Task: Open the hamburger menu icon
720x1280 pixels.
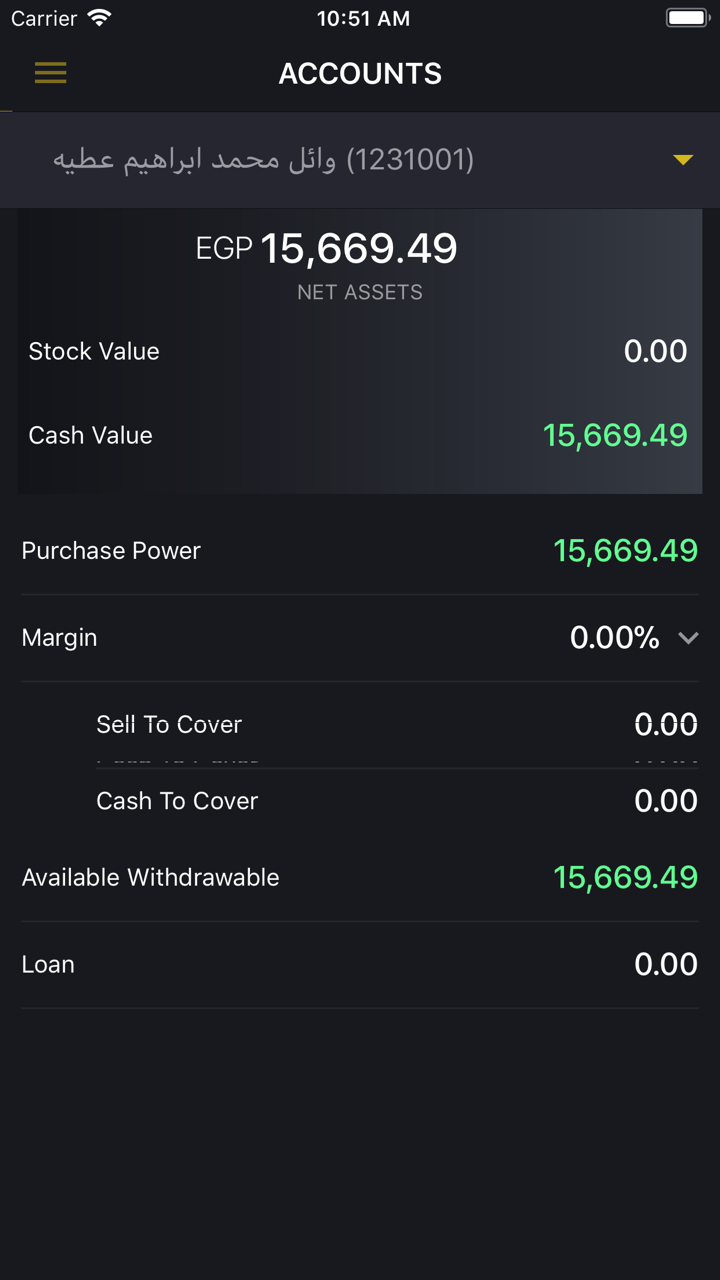Action: (x=50, y=73)
